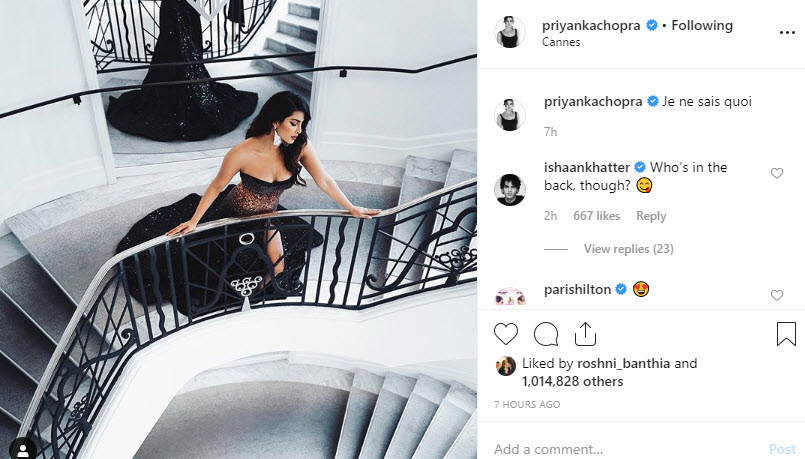The height and width of the screenshot is (459, 805).
Task: Open comments with the speech bubble icon
Action: [x=546, y=334]
